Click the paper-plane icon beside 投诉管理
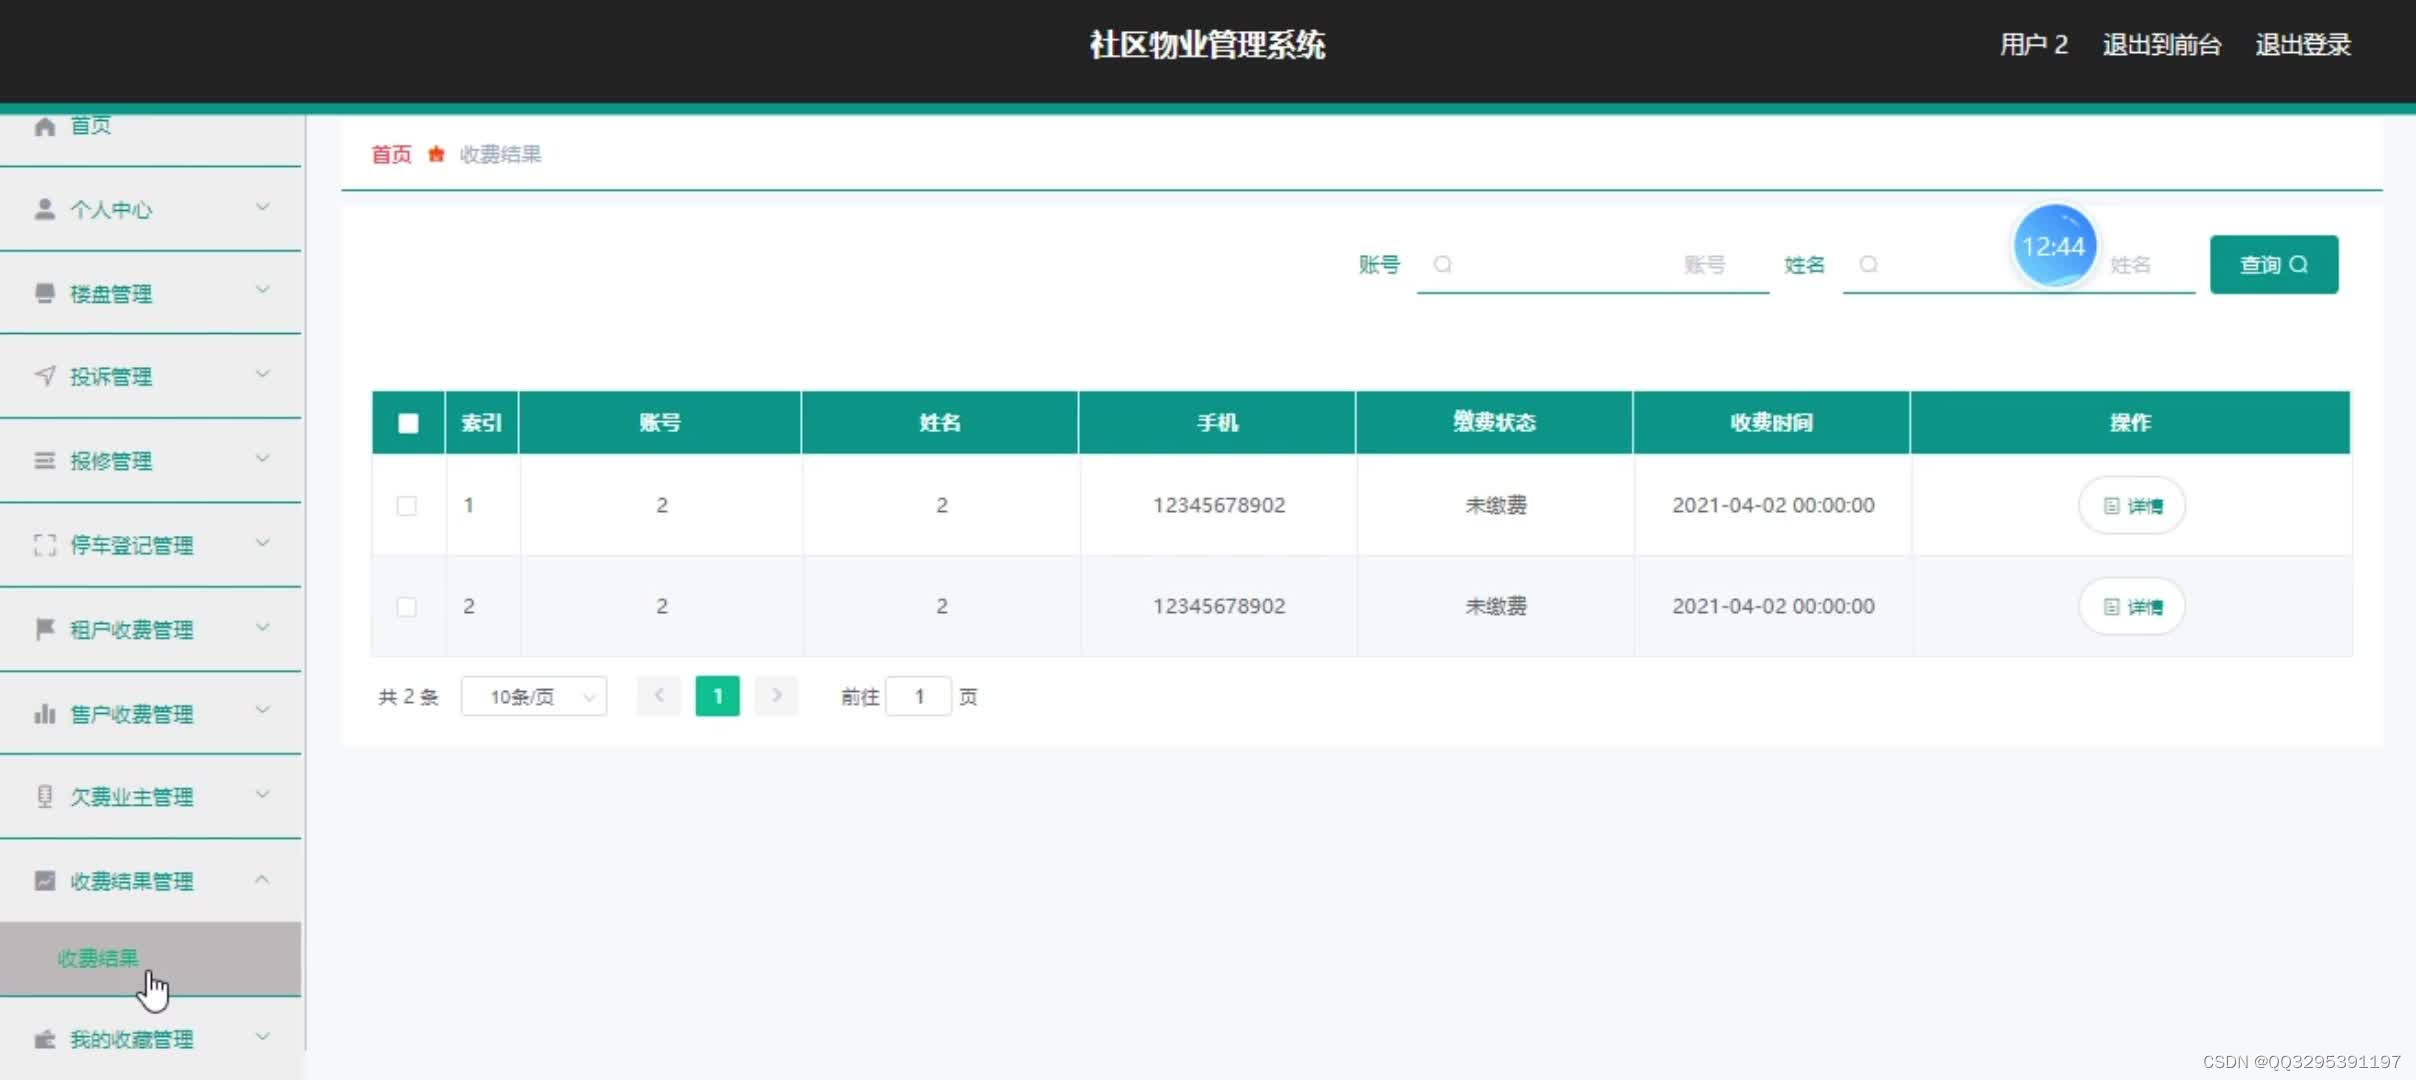Viewport: 2416px width, 1080px height. pyautogui.click(x=44, y=376)
